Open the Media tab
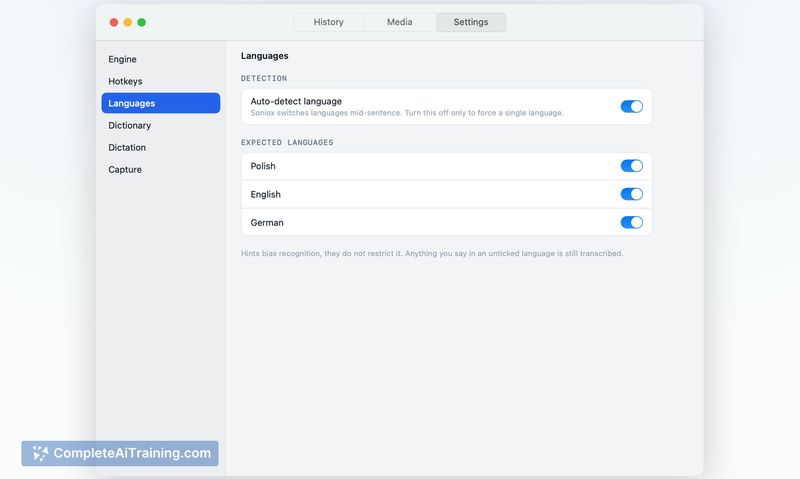The width and height of the screenshot is (800, 479). (x=399, y=22)
